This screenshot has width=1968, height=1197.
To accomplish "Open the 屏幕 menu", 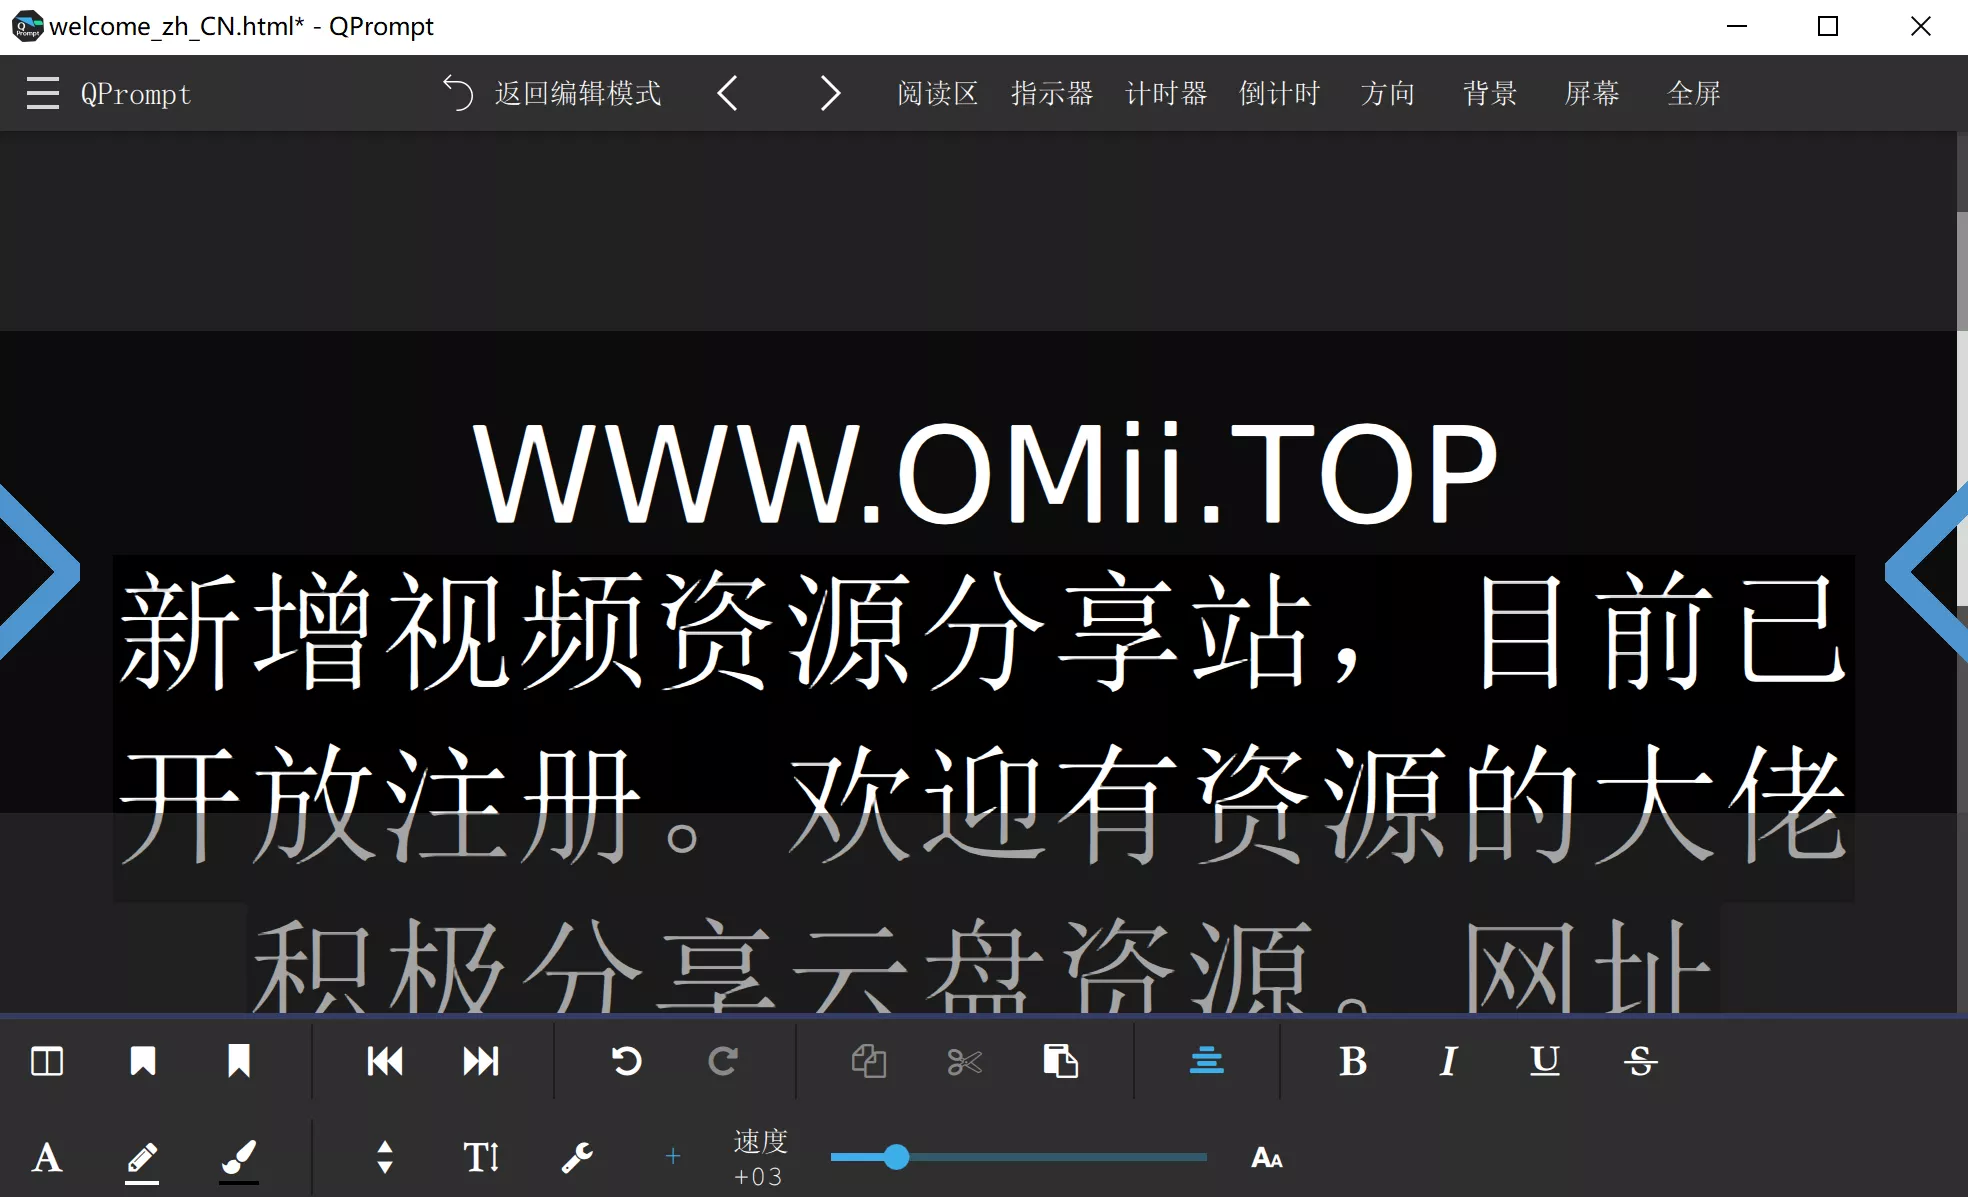I will tap(1592, 93).
